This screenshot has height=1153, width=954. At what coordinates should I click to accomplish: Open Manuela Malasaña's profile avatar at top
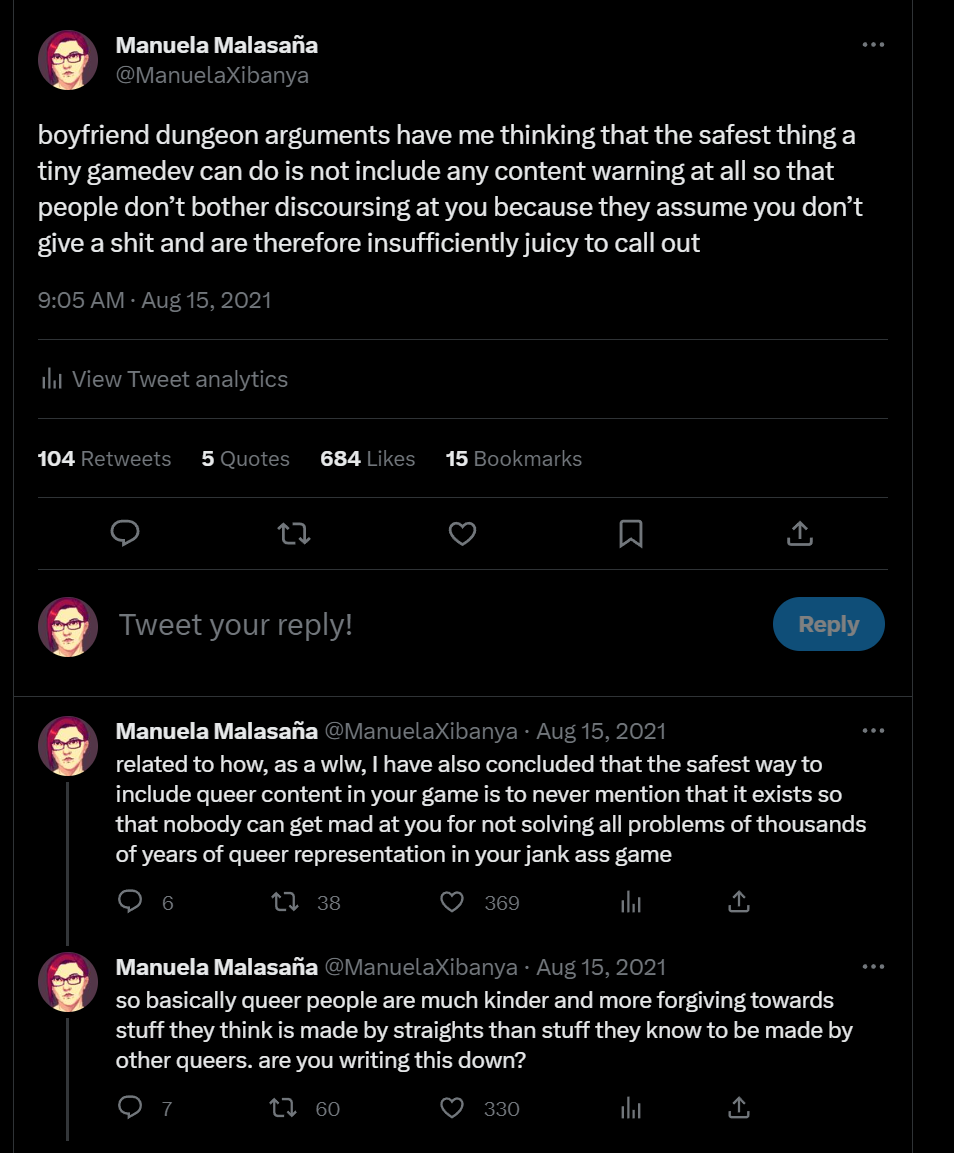[x=68, y=60]
